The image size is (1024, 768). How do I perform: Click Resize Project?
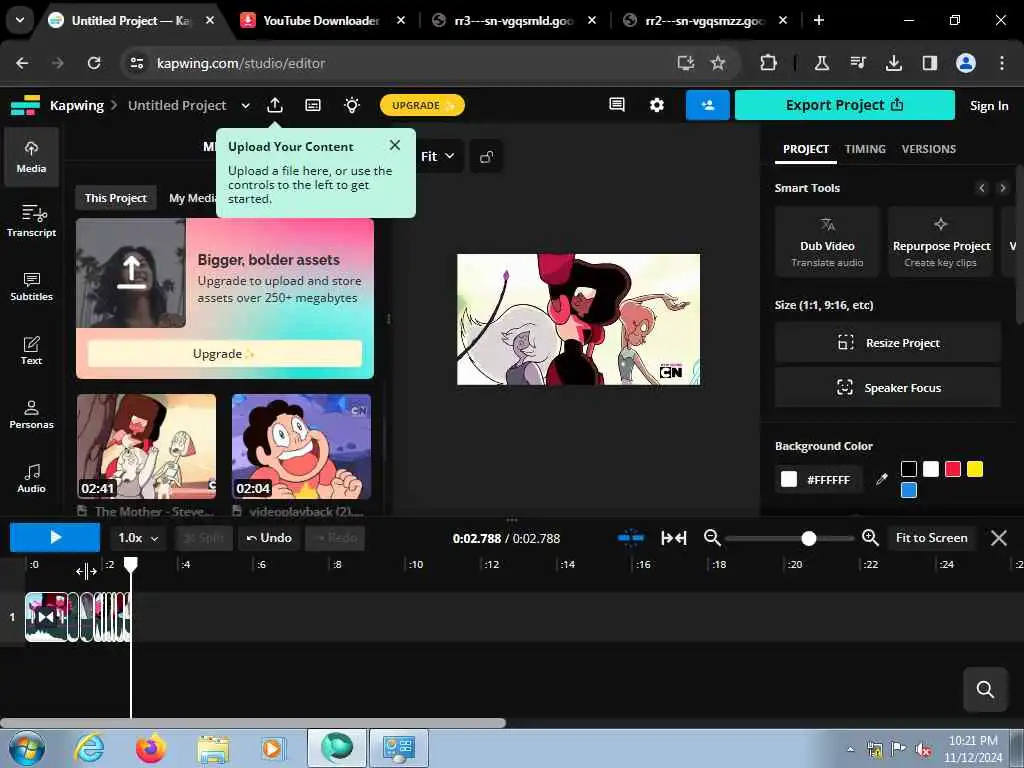pos(888,343)
